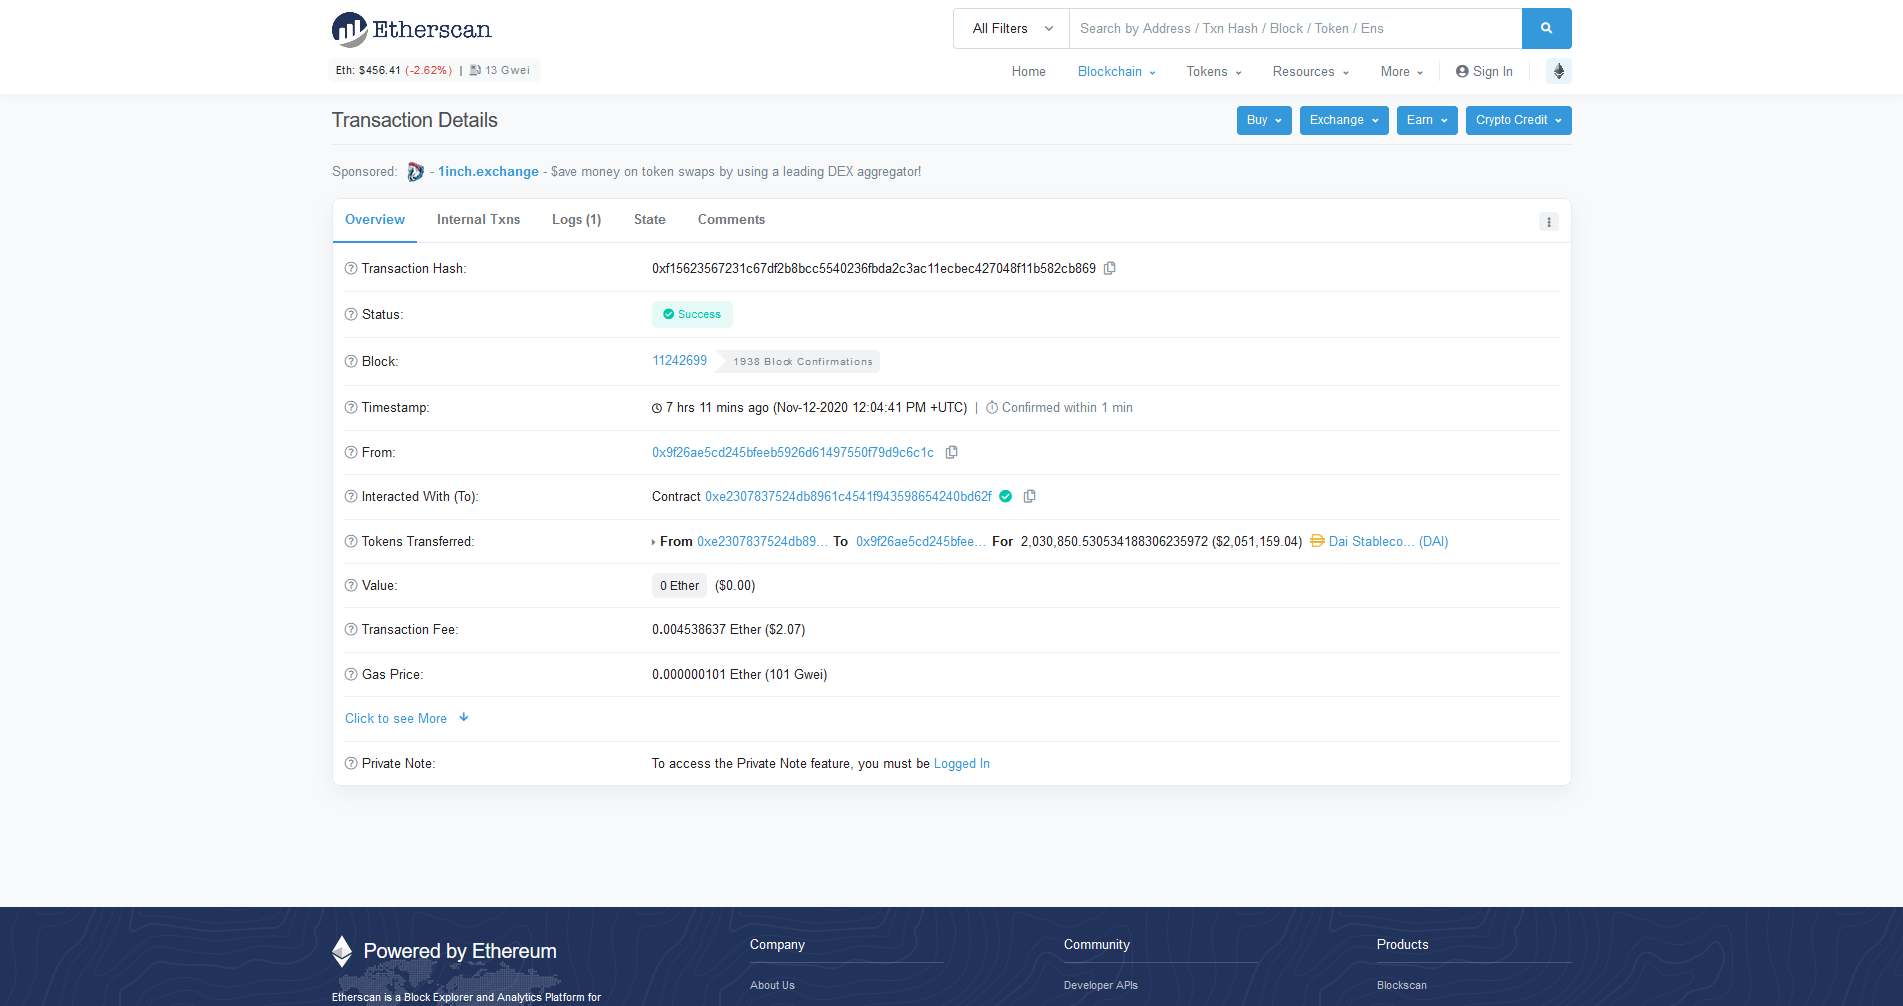Image resolution: width=1903 pixels, height=1006 pixels.
Task: Copy the transaction hash using its copy icon
Action: (x=1110, y=268)
